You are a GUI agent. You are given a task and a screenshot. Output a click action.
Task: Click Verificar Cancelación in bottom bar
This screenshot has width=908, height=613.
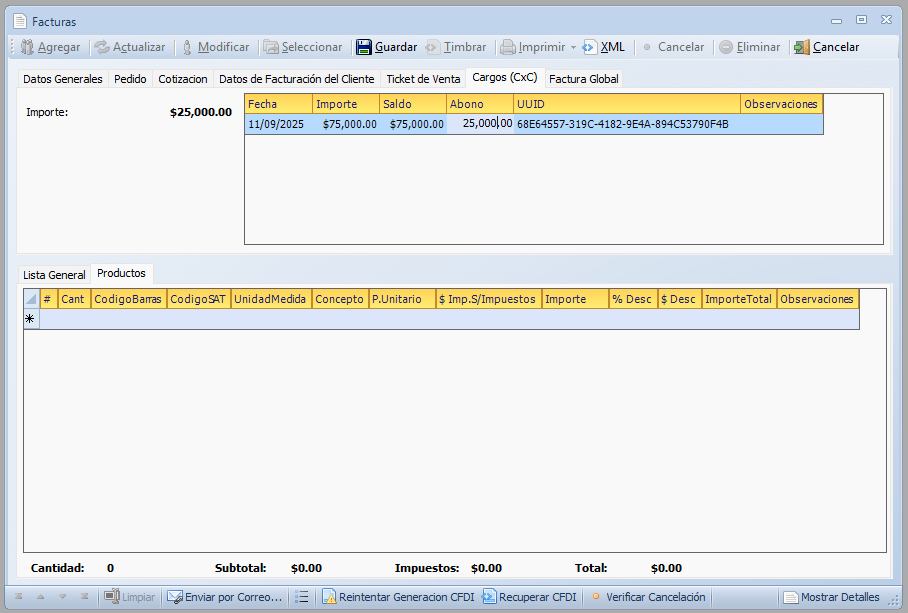coord(655,597)
